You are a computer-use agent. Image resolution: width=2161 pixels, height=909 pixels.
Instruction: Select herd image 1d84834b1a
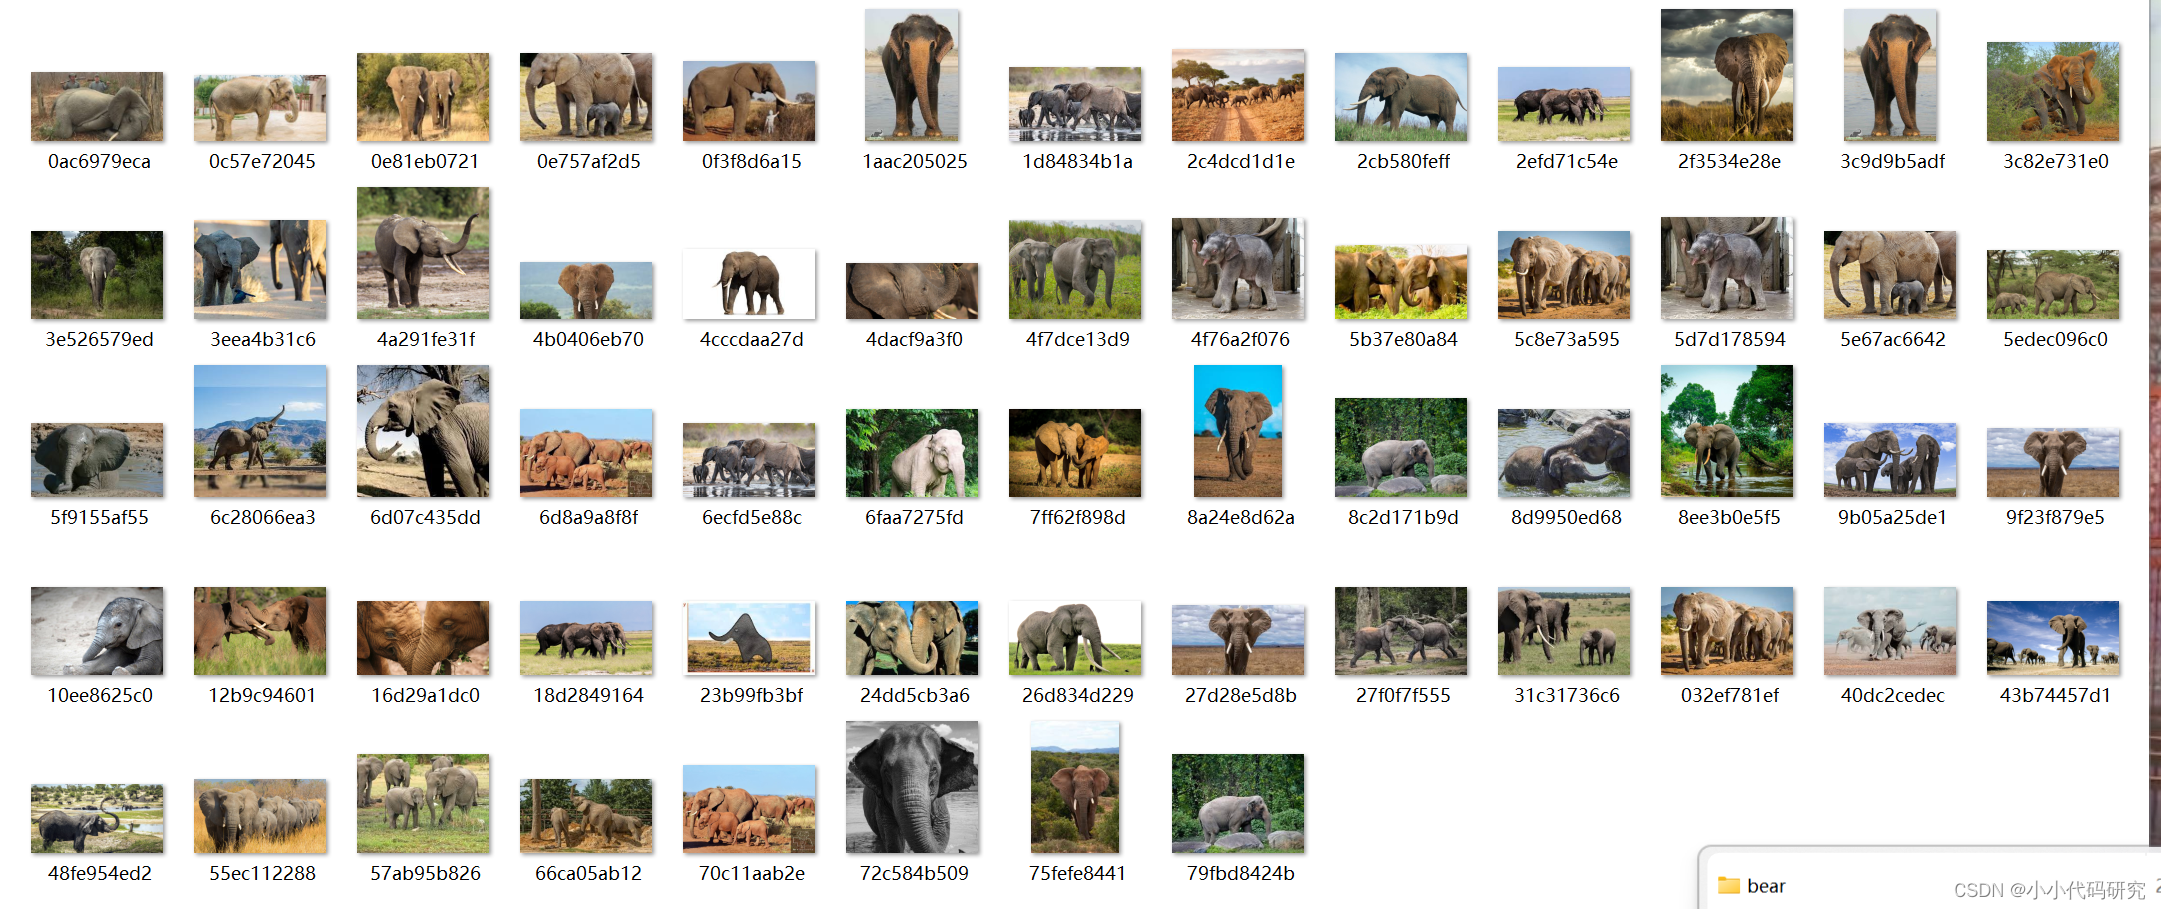click(1075, 104)
